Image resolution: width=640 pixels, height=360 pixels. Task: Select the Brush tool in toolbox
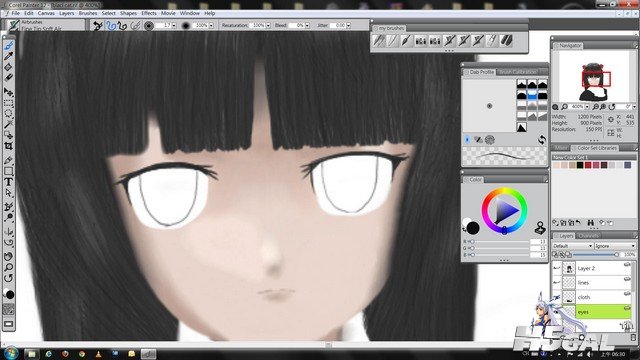coord(9,45)
